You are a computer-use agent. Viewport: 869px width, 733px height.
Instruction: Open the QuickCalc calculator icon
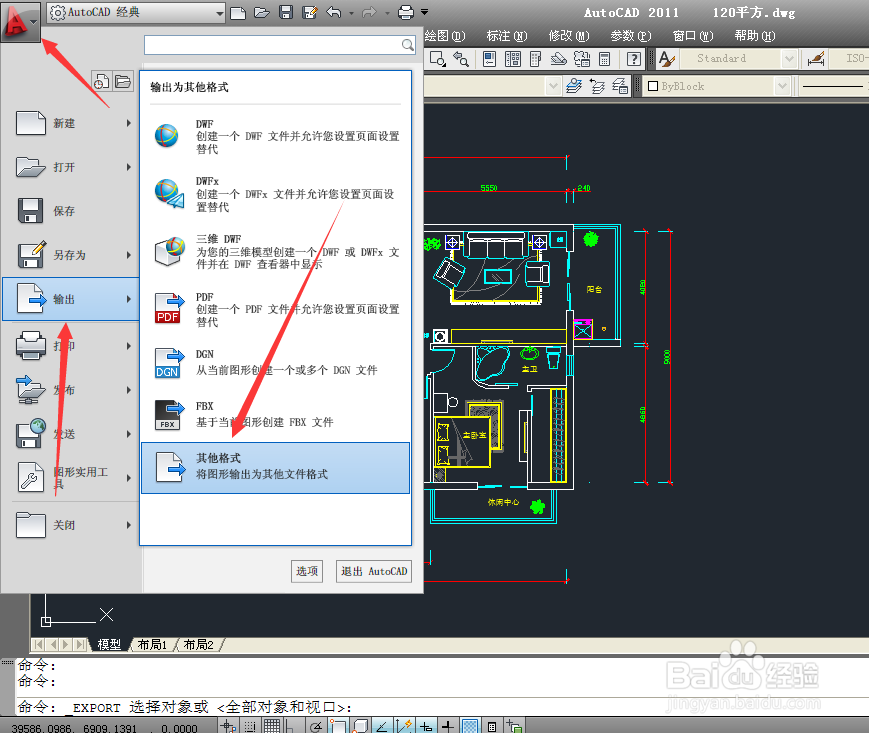[x=605, y=59]
